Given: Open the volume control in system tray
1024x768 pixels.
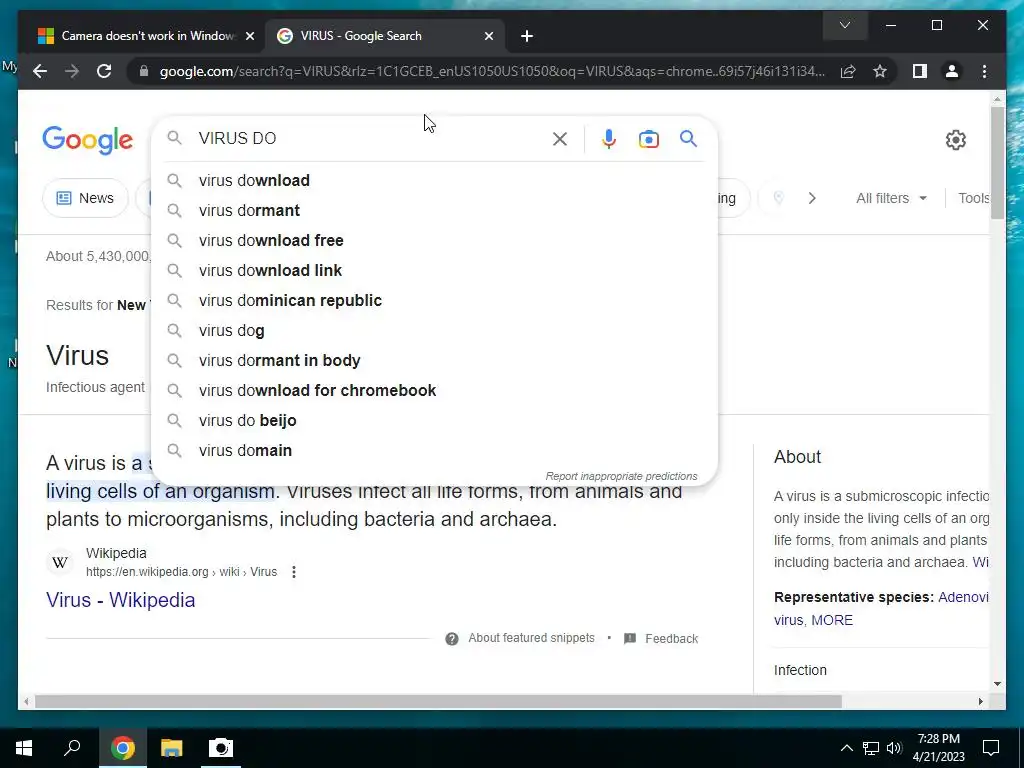Looking at the screenshot, I should coord(895,748).
